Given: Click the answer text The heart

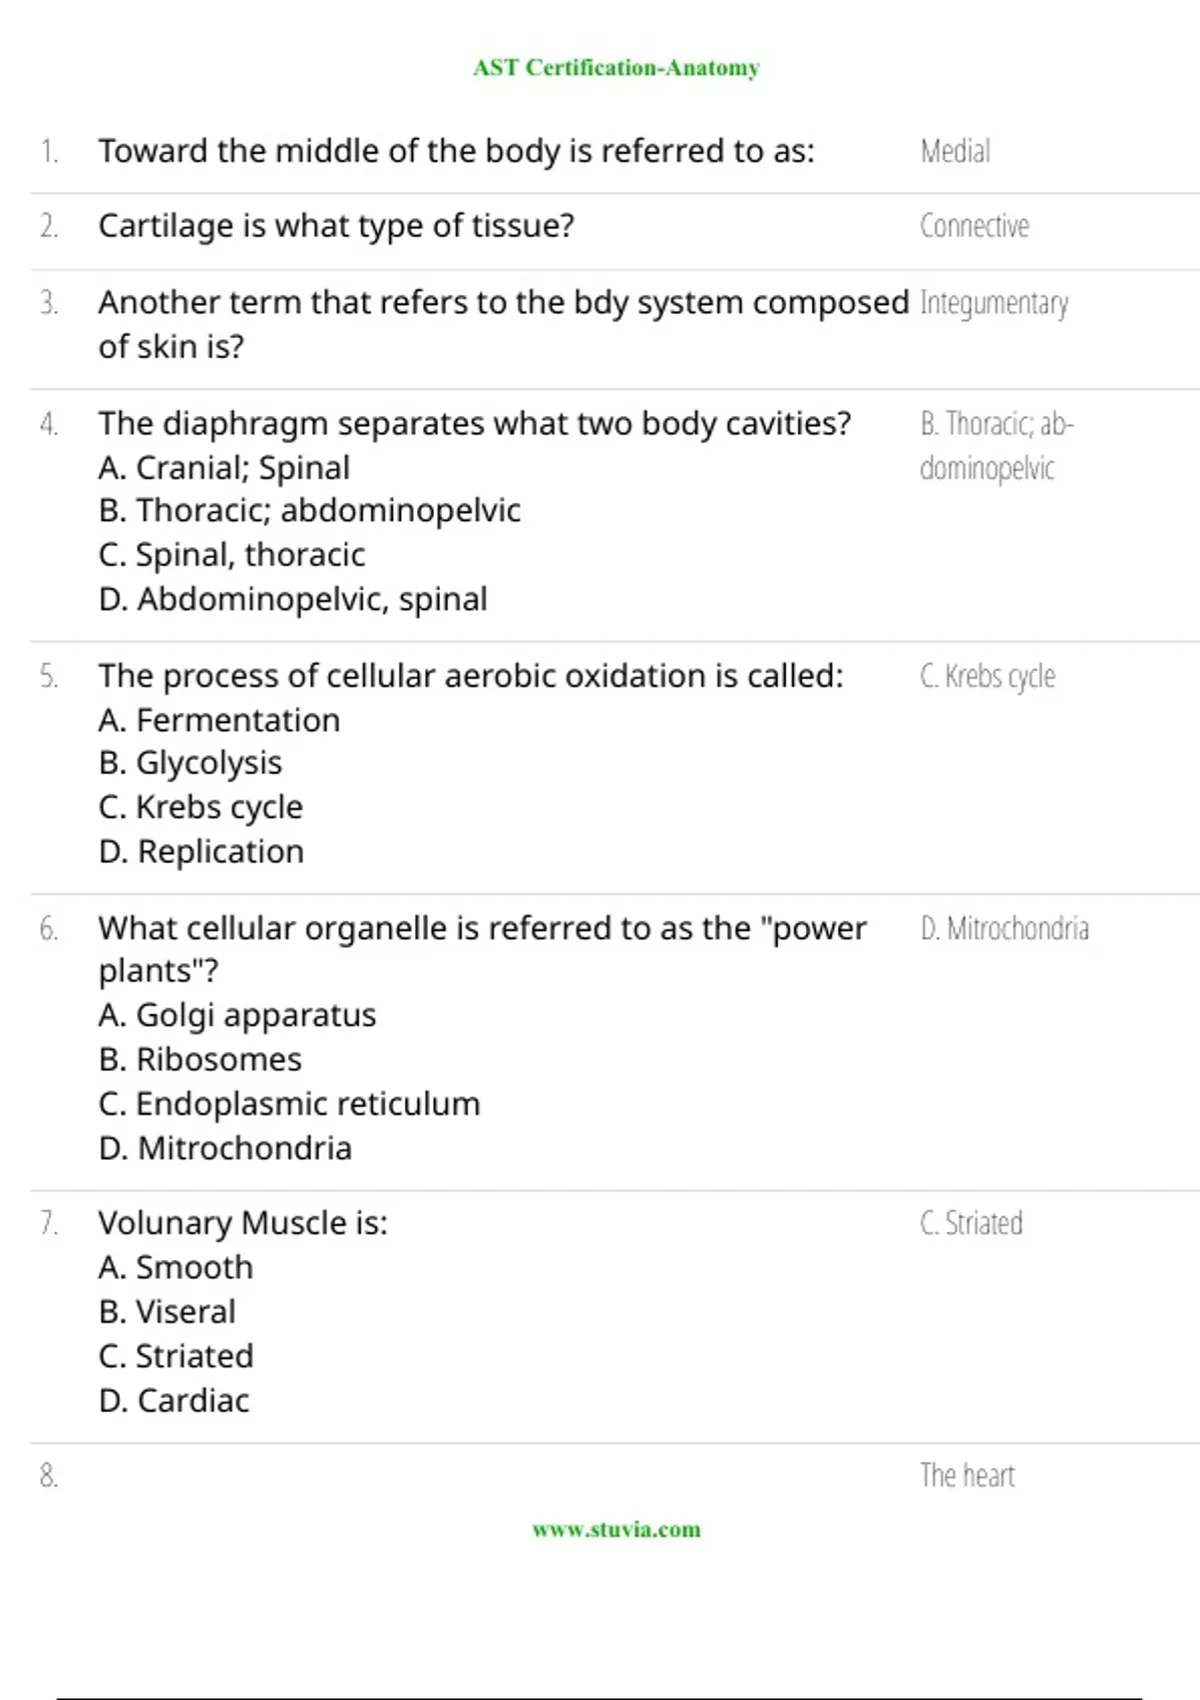Looking at the screenshot, I should tap(967, 1475).
